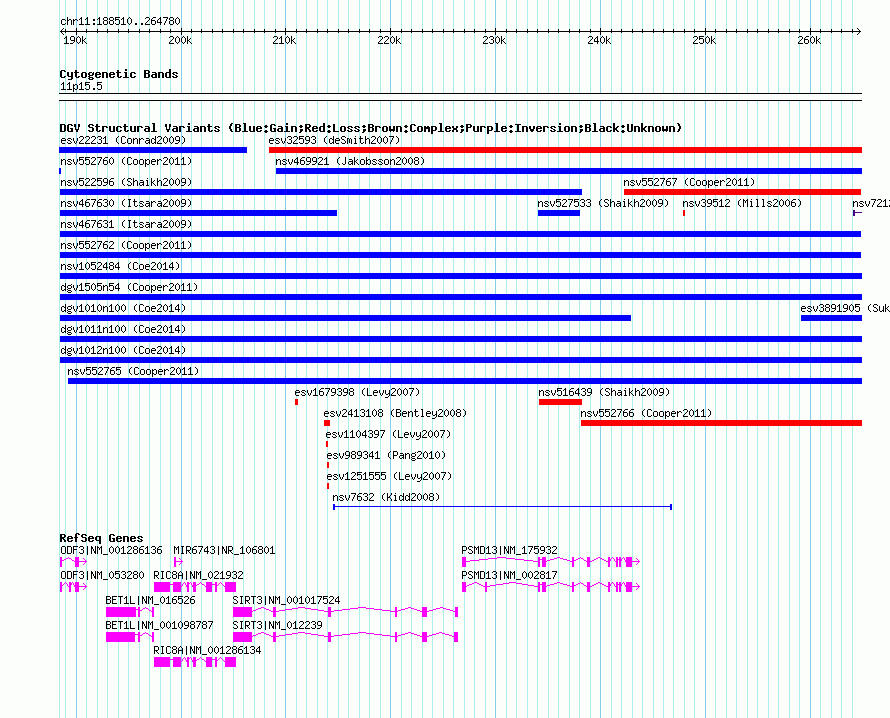Select the SIRT3|NM_001017524 gene label
The width and height of the screenshot is (890, 718).
tap(286, 601)
